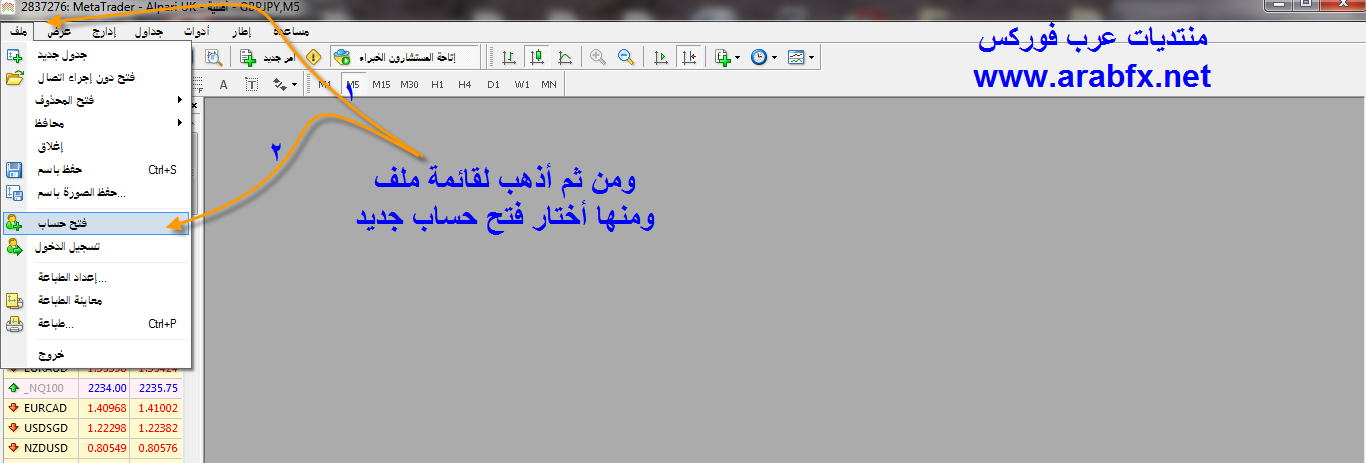Select the M5 timeframe
1366x463 pixels.
point(353,85)
